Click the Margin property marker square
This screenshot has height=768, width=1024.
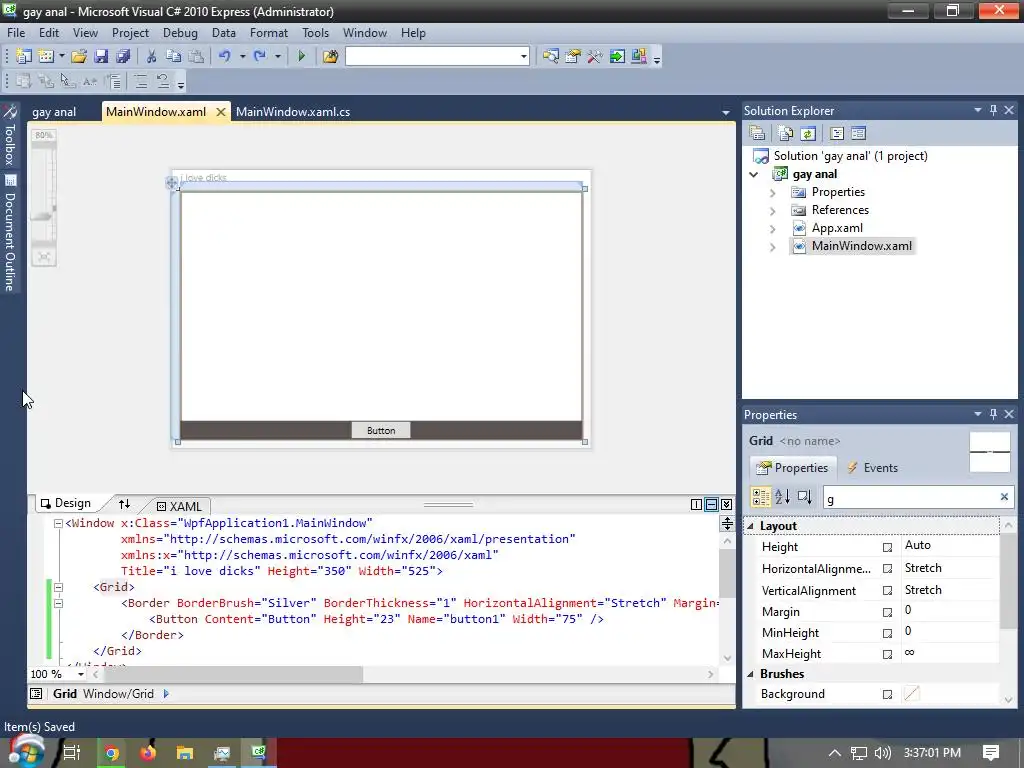click(888, 612)
